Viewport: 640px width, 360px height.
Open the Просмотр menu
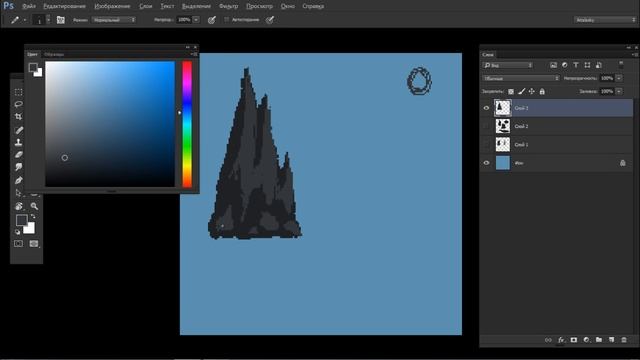coord(260,6)
